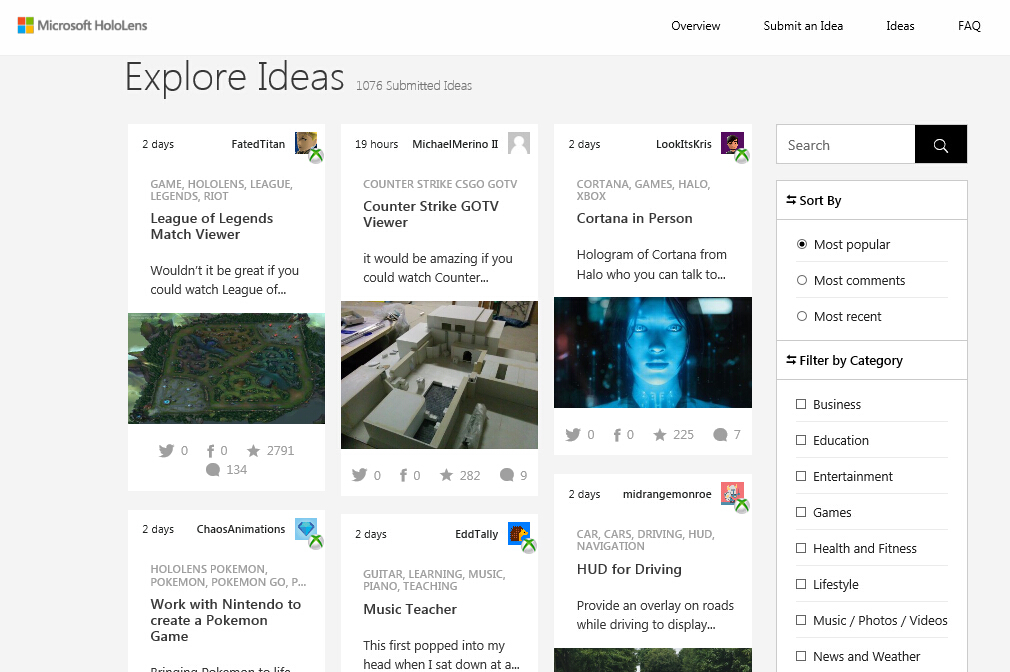Click the Microsoft HoloLens logo
1010x672 pixels.
82,26
